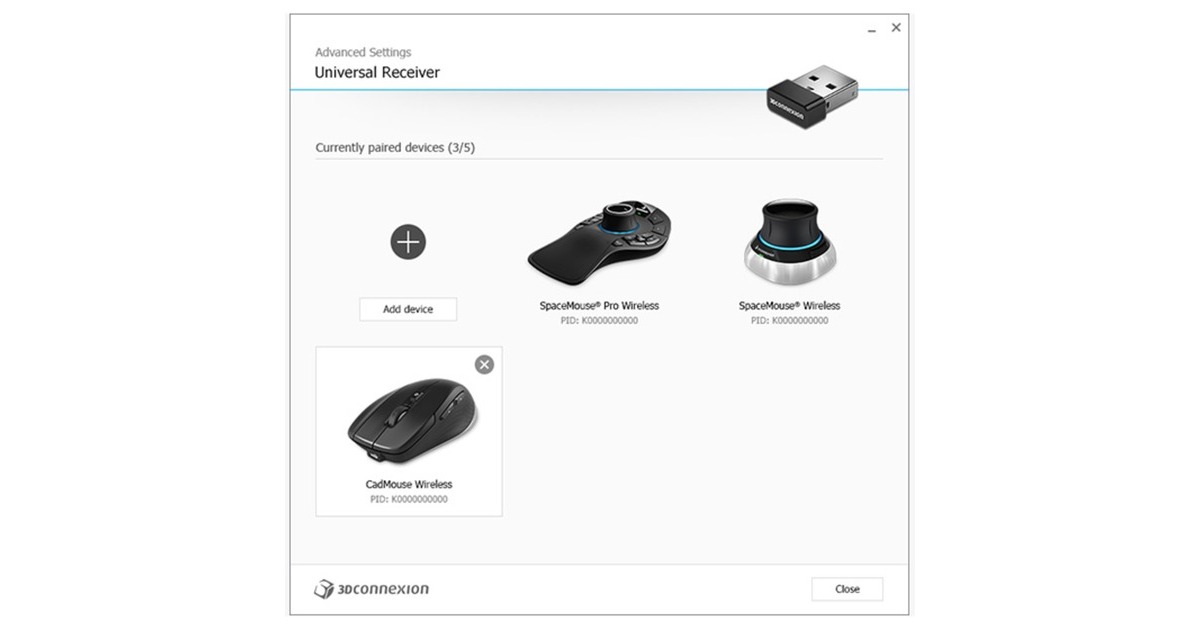
Task: Click the 3Dconnexion logo in the footer
Action: (x=372, y=589)
